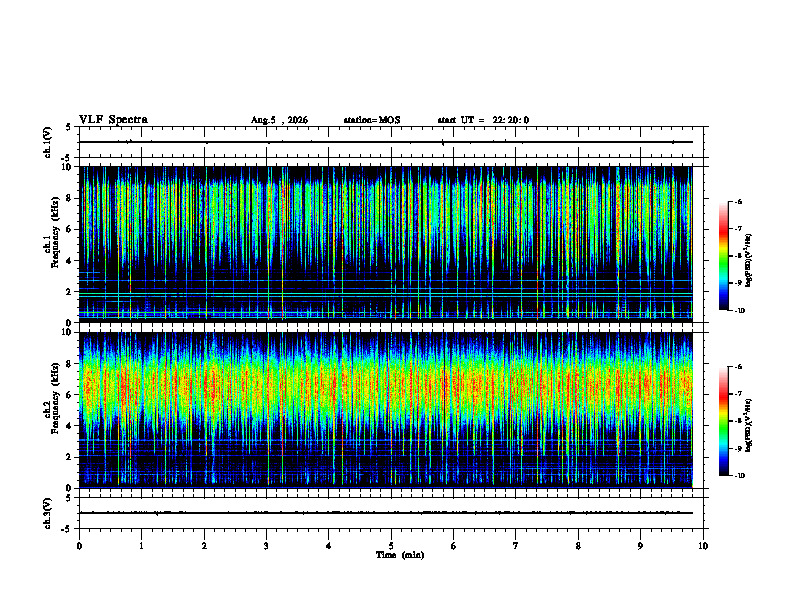Click time axis tick label '1'

click(141, 546)
